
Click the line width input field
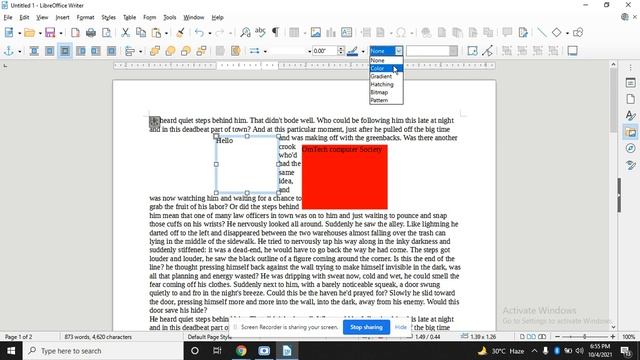click(x=325, y=51)
